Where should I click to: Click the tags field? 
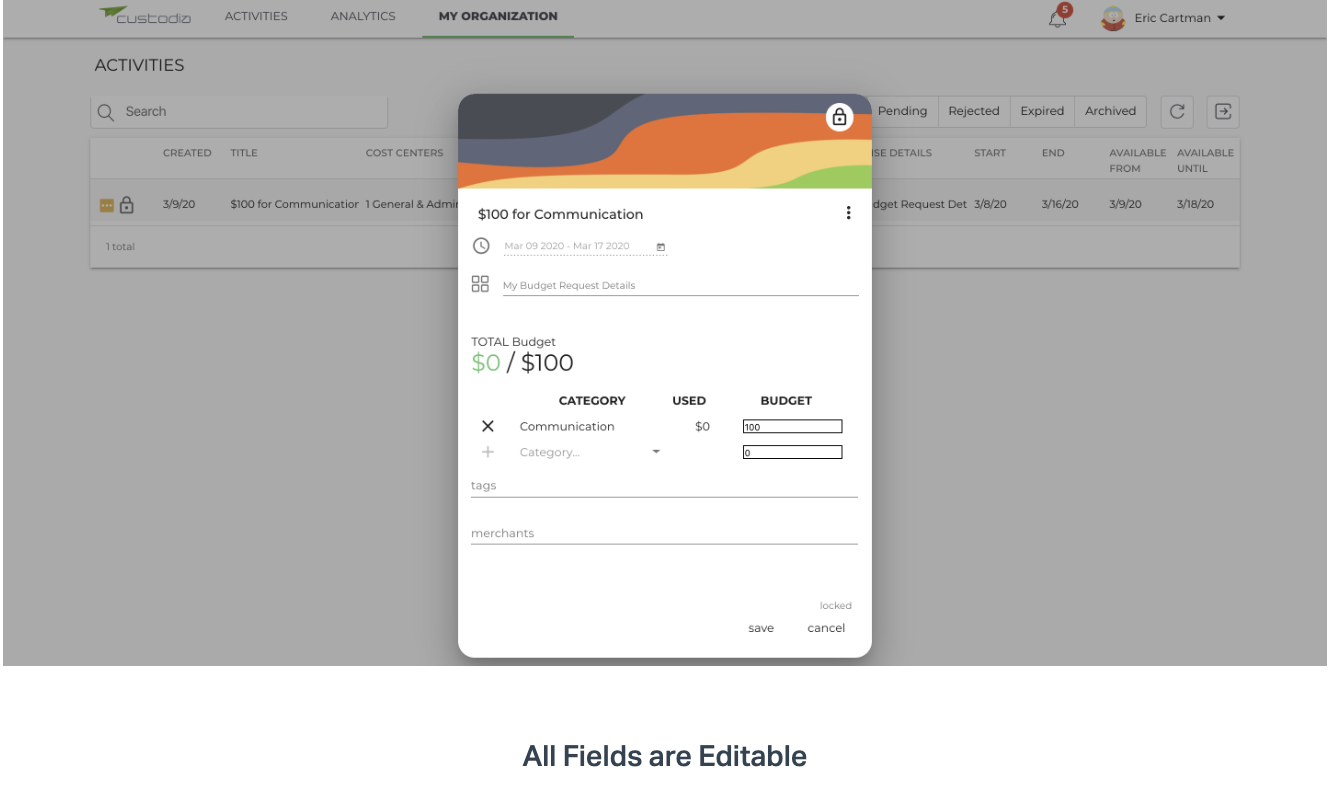tap(664, 486)
